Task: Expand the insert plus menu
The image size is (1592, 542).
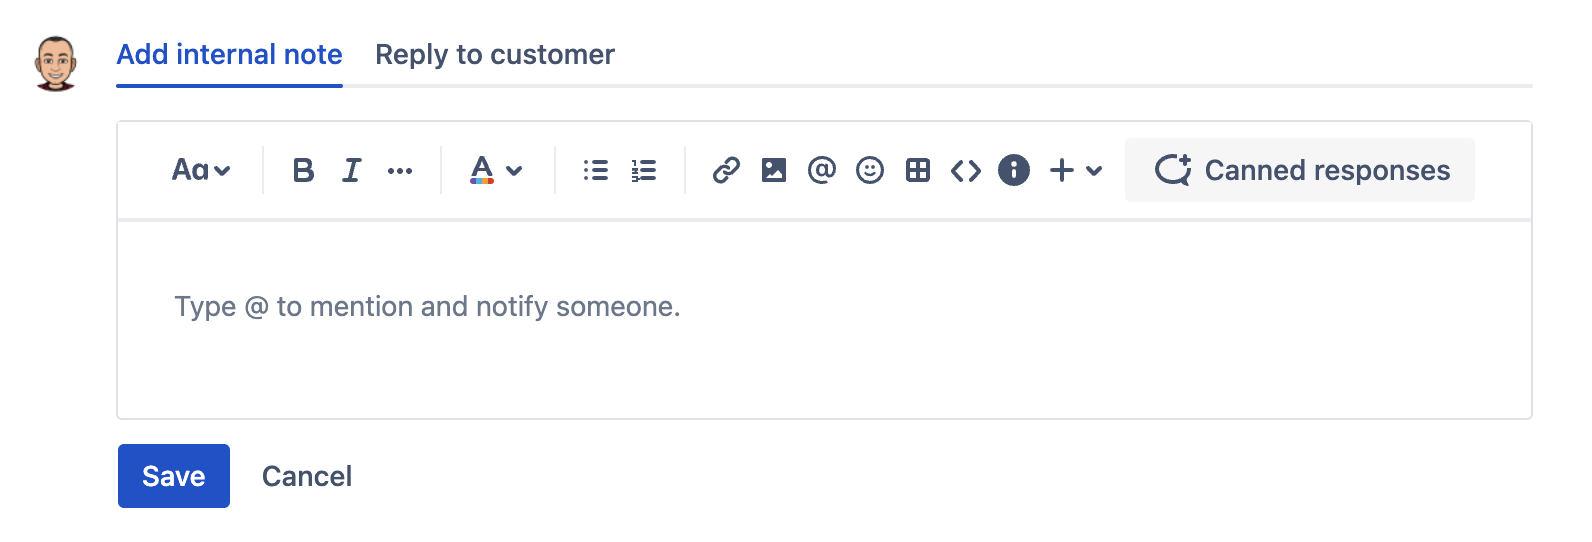Action: [x=1075, y=171]
